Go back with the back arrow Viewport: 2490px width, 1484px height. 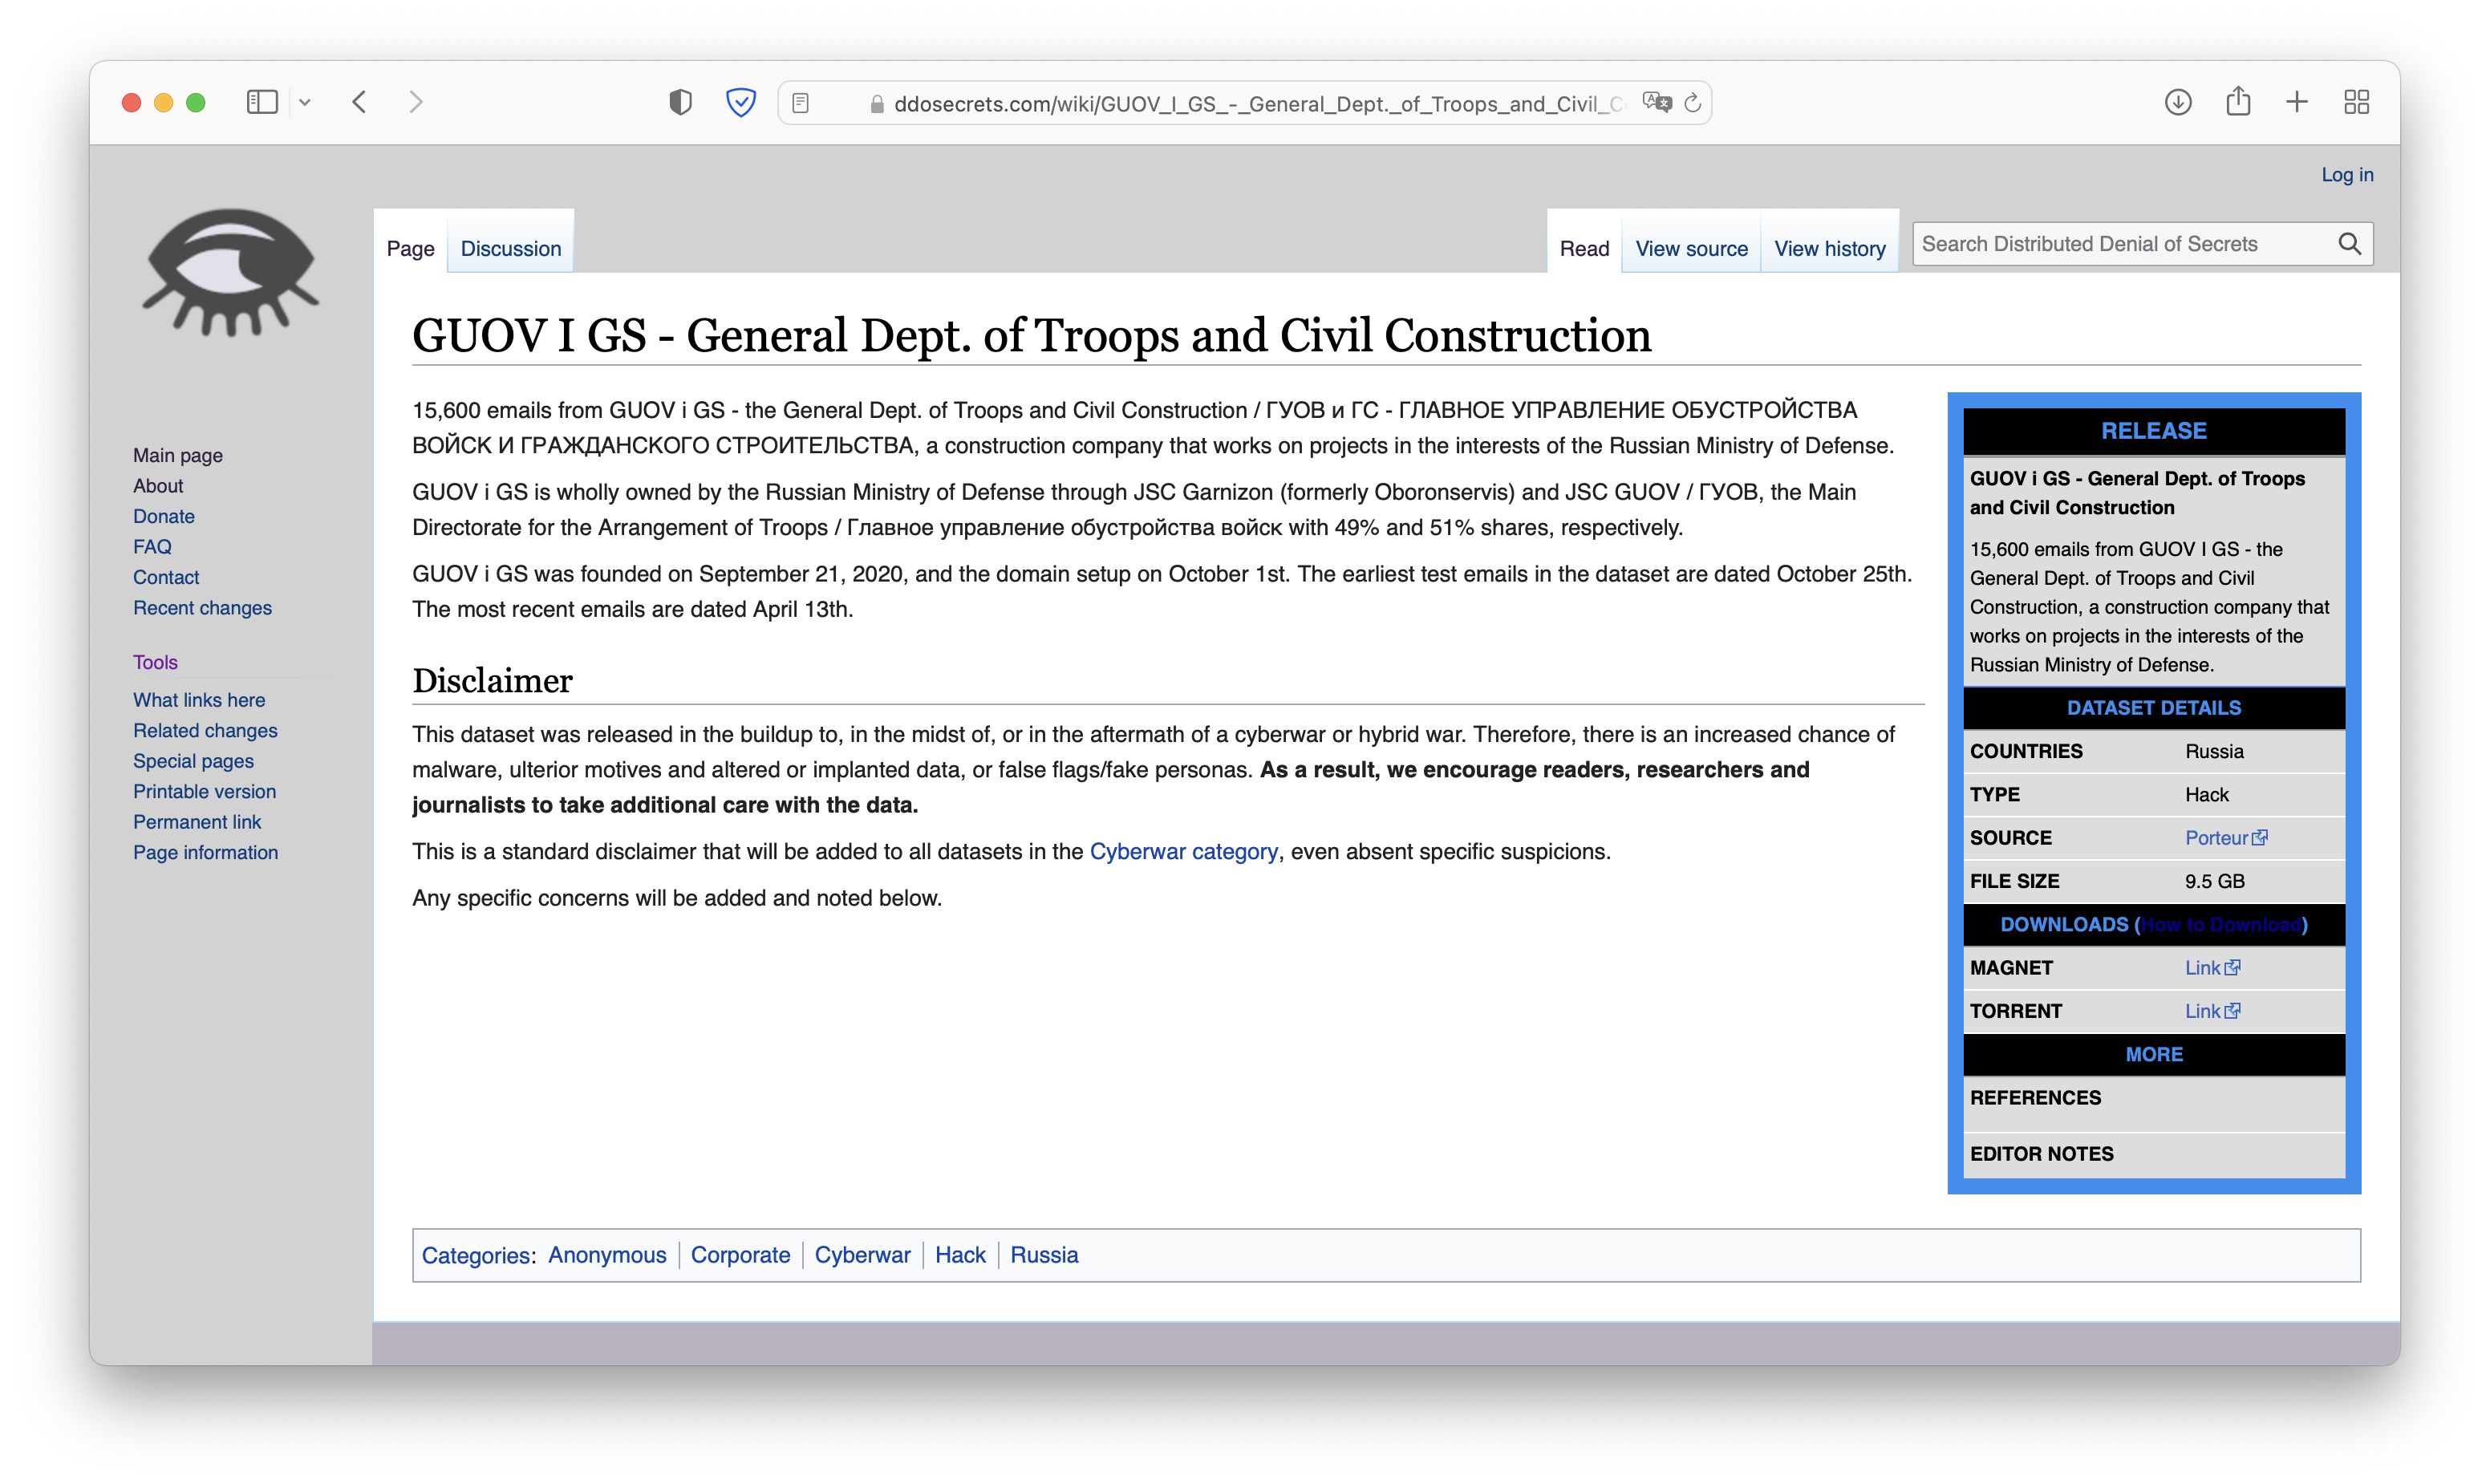coord(360,102)
